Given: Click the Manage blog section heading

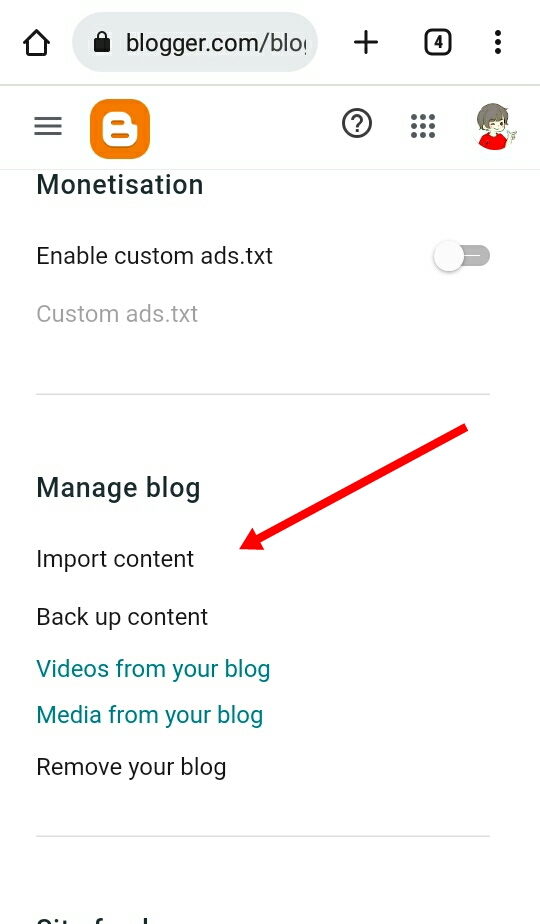Looking at the screenshot, I should pos(118,489).
